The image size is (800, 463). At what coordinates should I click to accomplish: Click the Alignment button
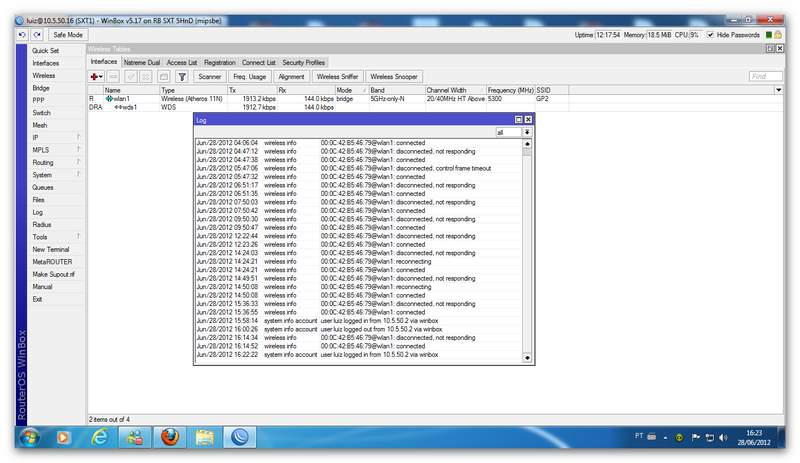[291, 77]
